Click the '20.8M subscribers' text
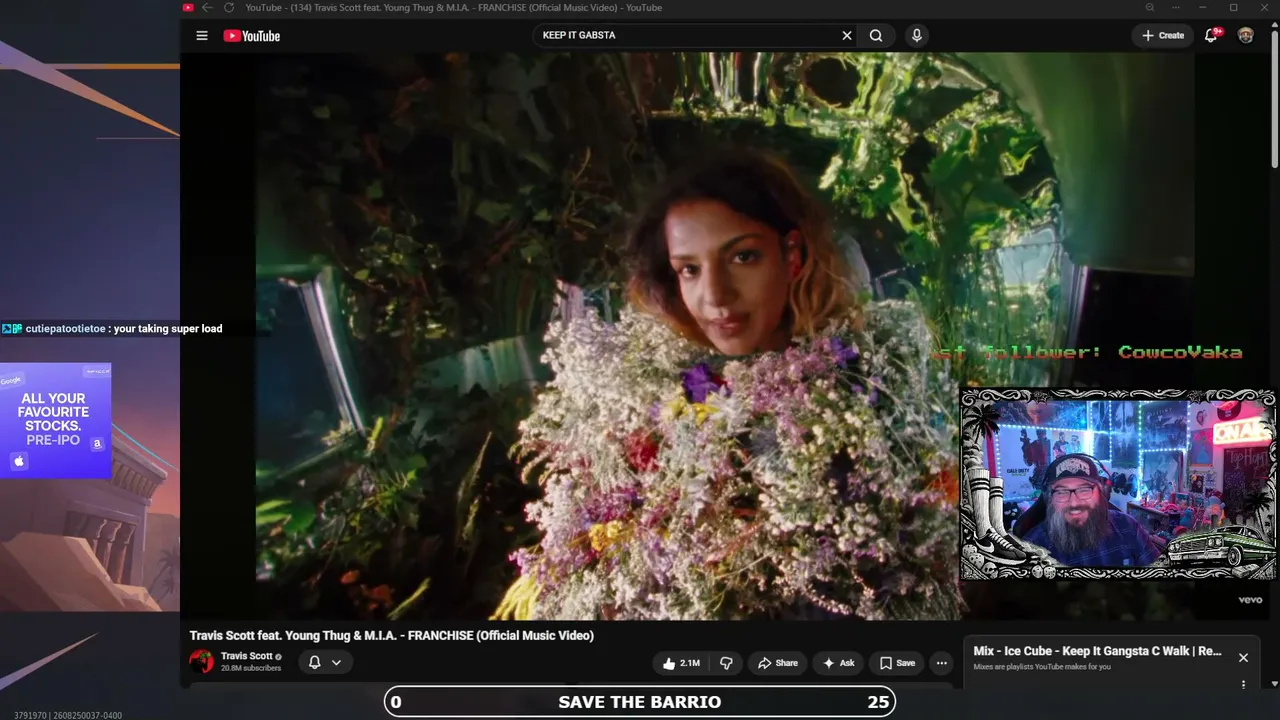 251,668
